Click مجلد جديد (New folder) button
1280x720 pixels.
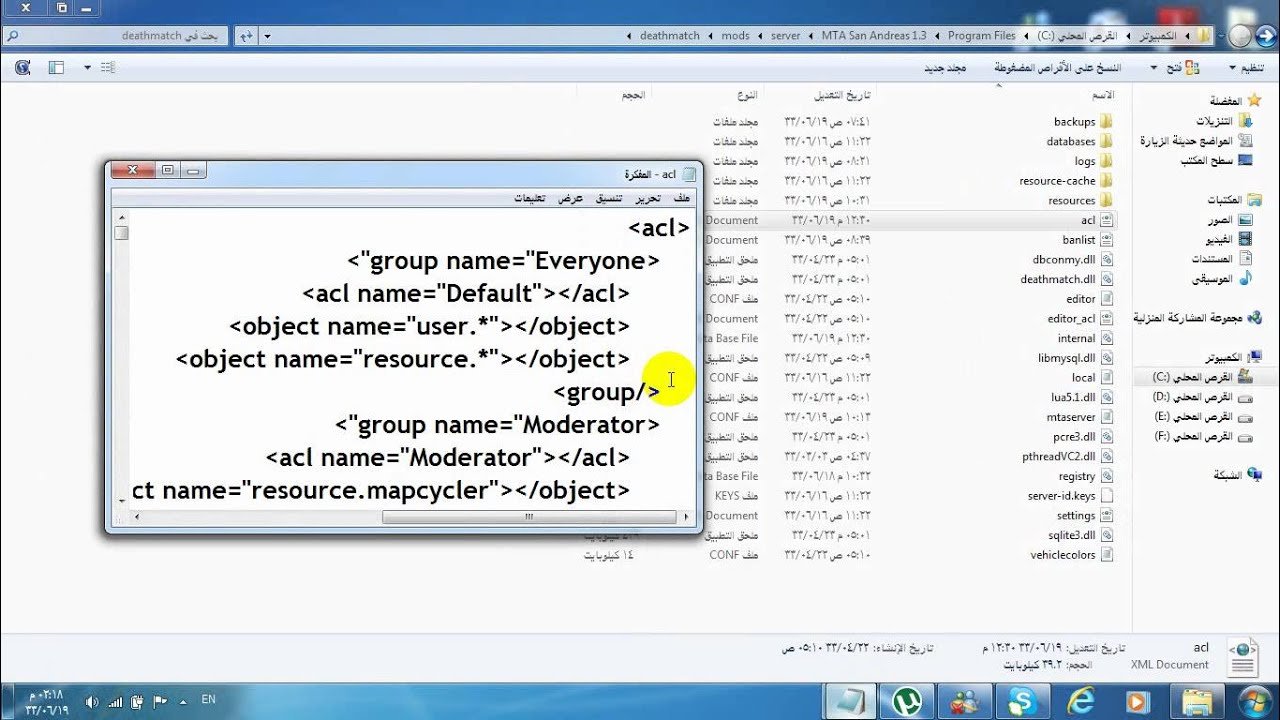click(944, 68)
